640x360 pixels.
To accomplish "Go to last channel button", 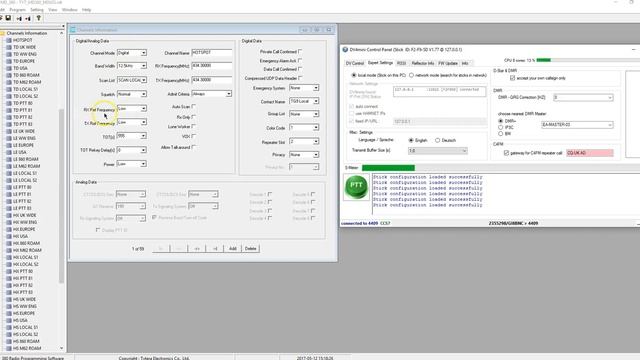I will [x=215, y=249].
